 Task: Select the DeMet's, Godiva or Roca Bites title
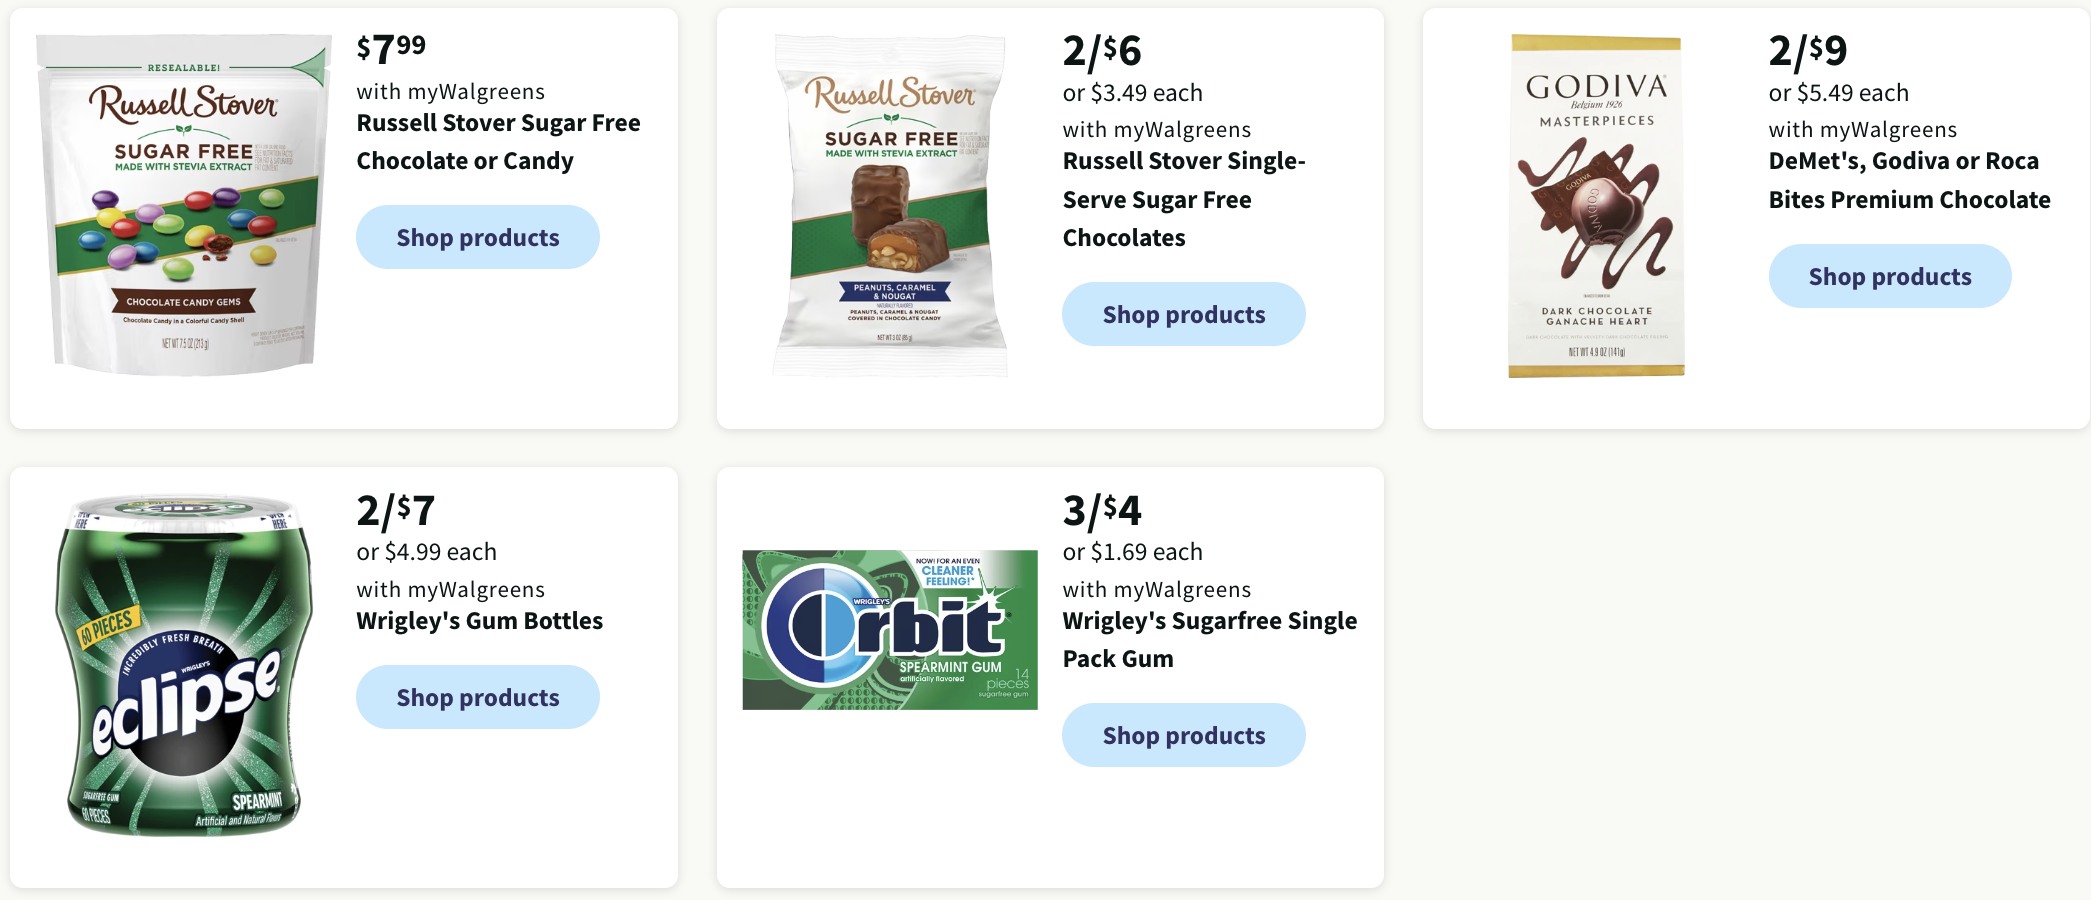(1909, 180)
